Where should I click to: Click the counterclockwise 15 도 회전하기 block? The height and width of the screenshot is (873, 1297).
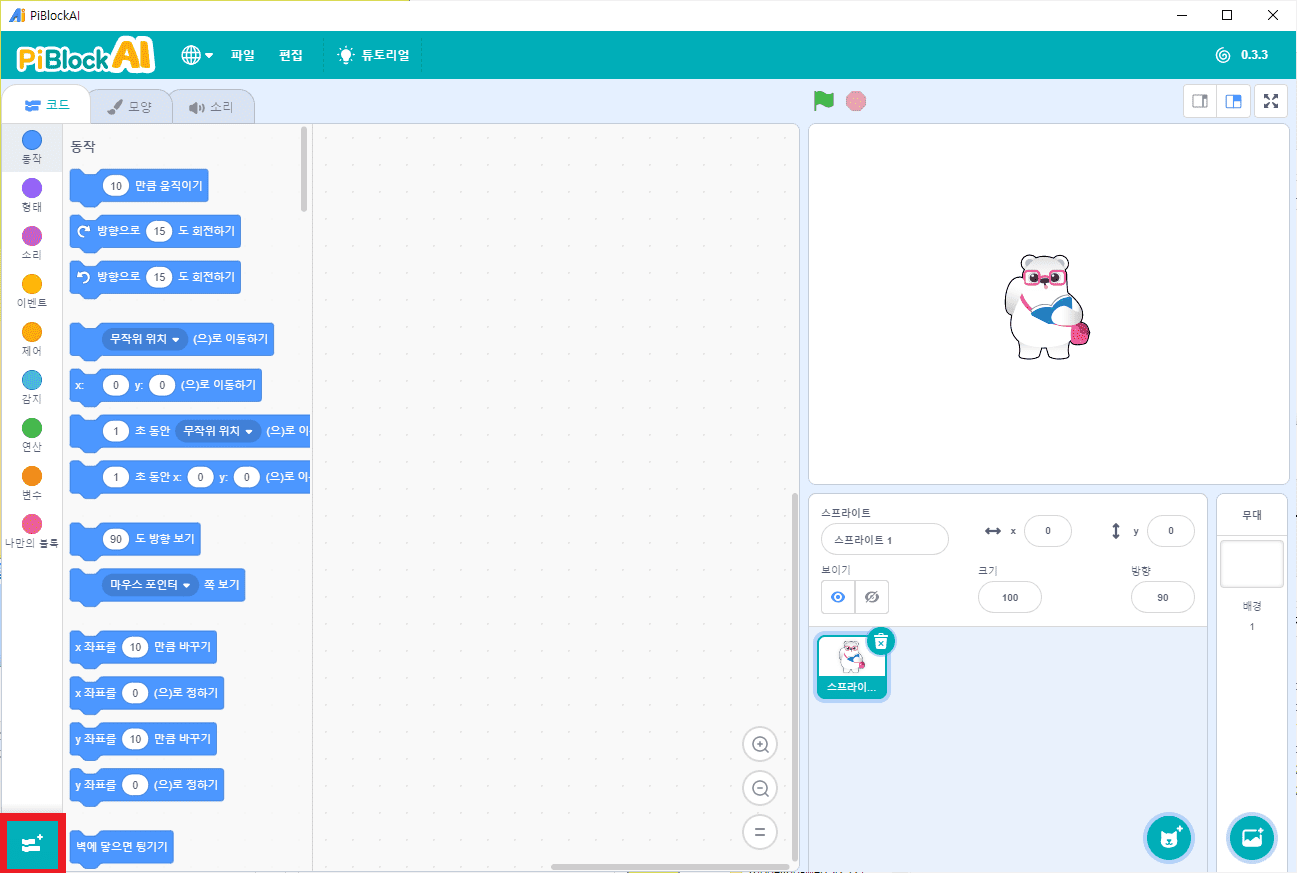click(155, 277)
